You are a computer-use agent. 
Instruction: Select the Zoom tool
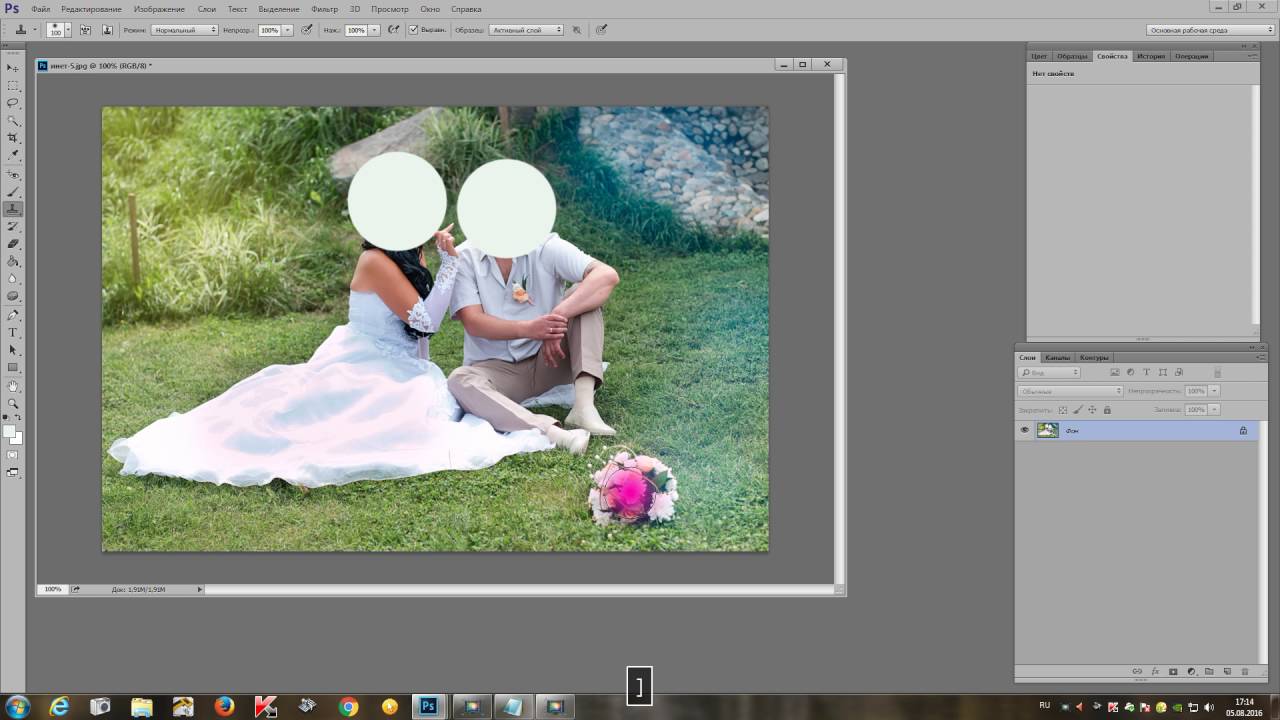[x=13, y=404]
